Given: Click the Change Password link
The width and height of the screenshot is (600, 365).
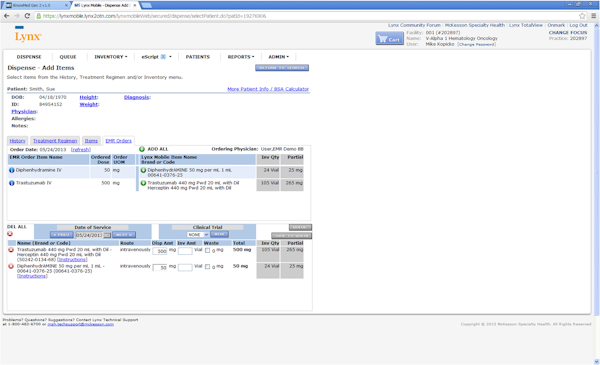Looking at the screenshot, I should 476,44.
